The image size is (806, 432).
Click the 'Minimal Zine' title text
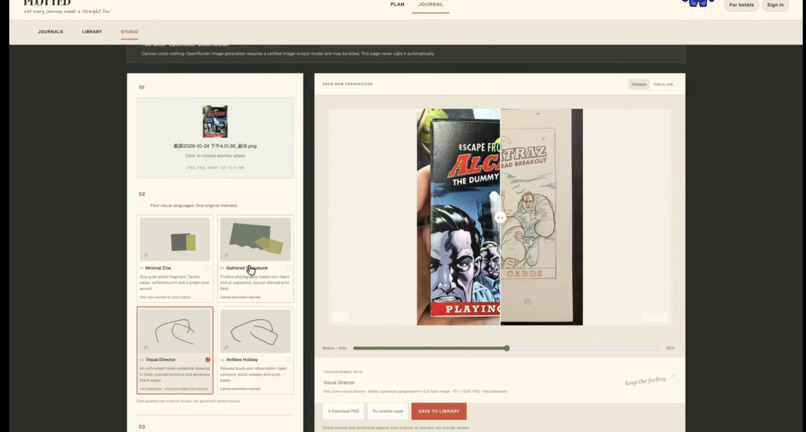[x=158, y=268]
